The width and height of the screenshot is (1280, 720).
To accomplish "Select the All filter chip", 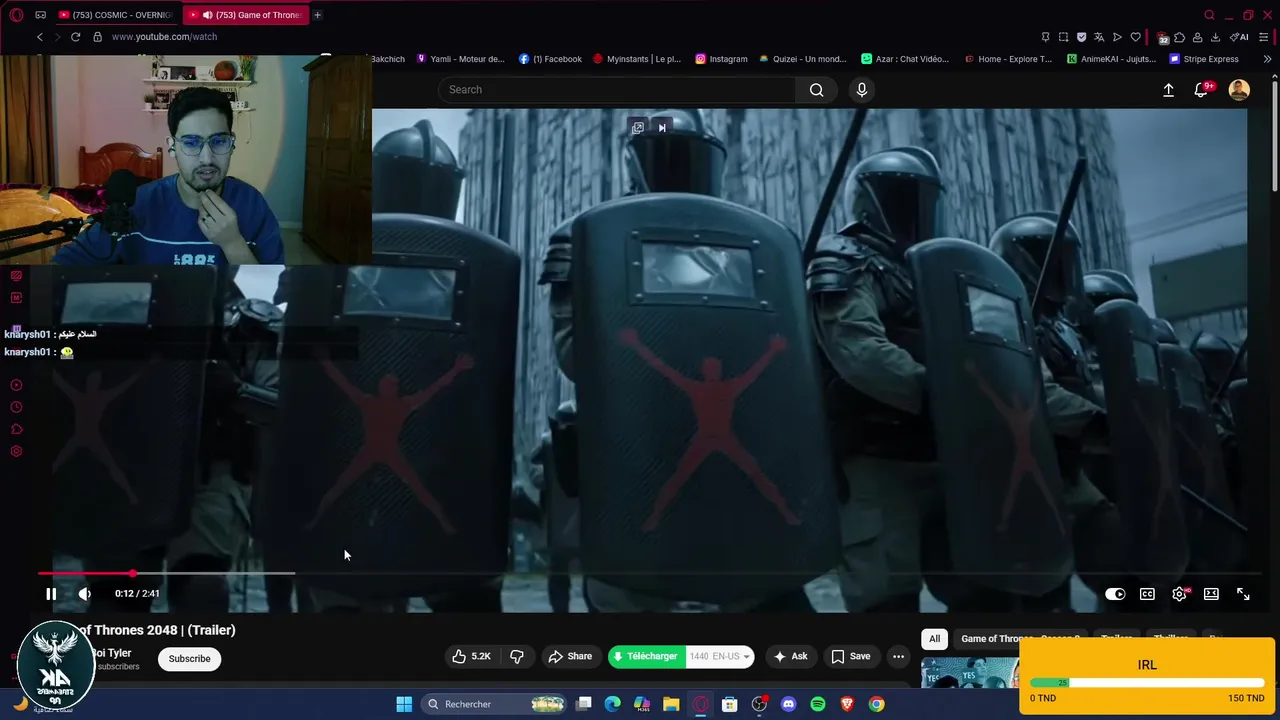I will (934, 639).
